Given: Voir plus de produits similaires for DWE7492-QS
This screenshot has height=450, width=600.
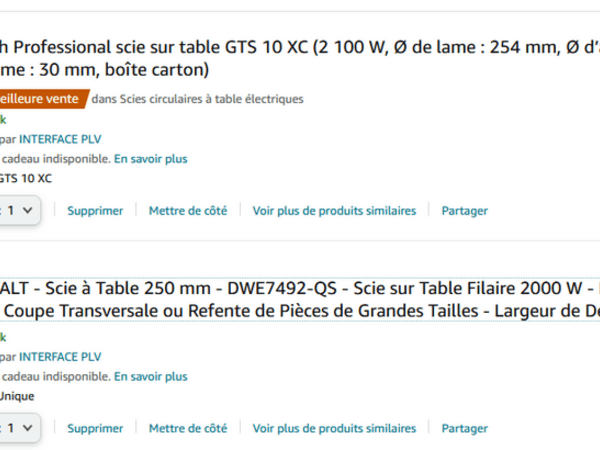Looking at the screenshot, I should (x=334, y=429).
